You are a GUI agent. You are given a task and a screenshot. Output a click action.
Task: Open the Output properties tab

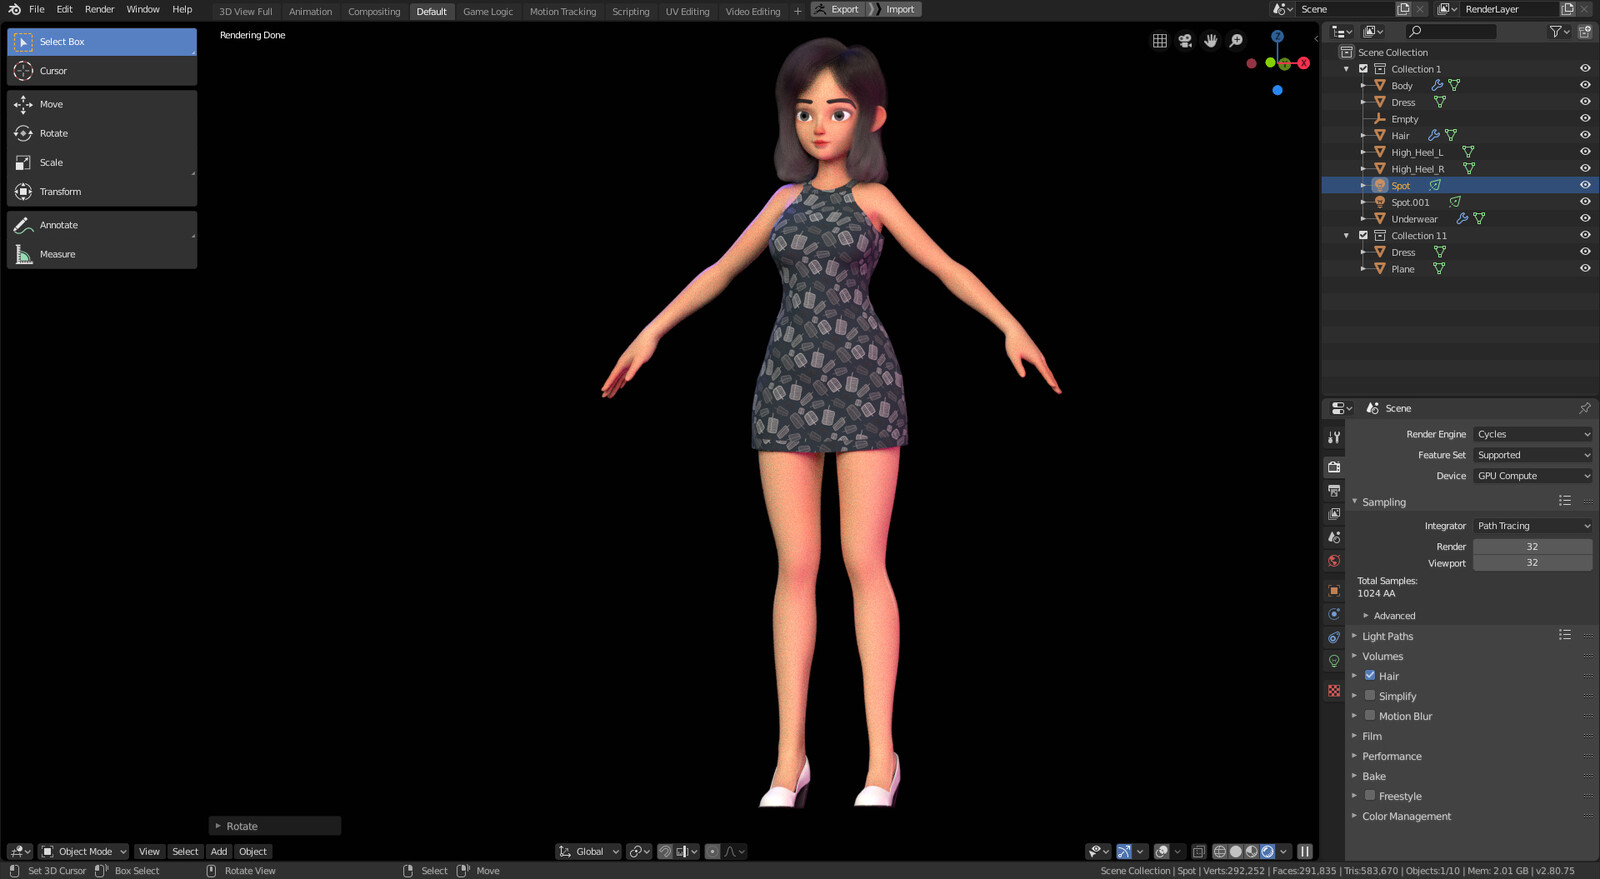pyautogui.click(x=1334, y=490)
